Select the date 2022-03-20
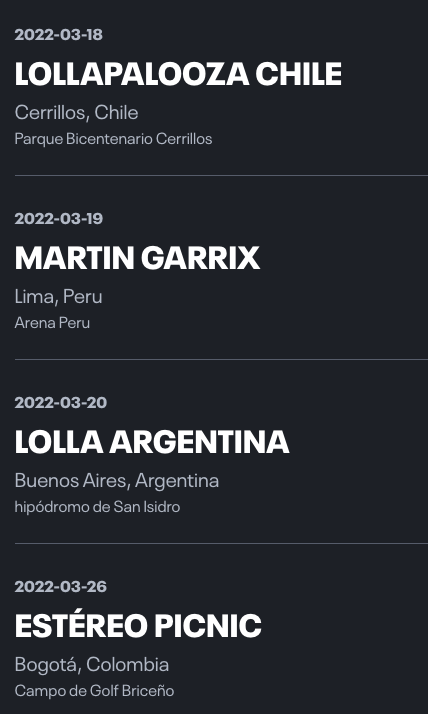Viewport: 428px width, 714px height. tap(61, 403)
